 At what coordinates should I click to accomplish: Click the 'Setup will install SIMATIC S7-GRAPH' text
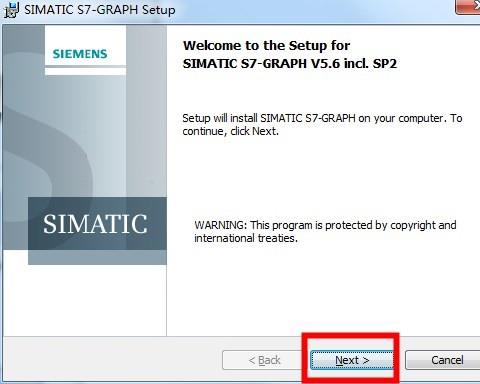coord(322,118)
